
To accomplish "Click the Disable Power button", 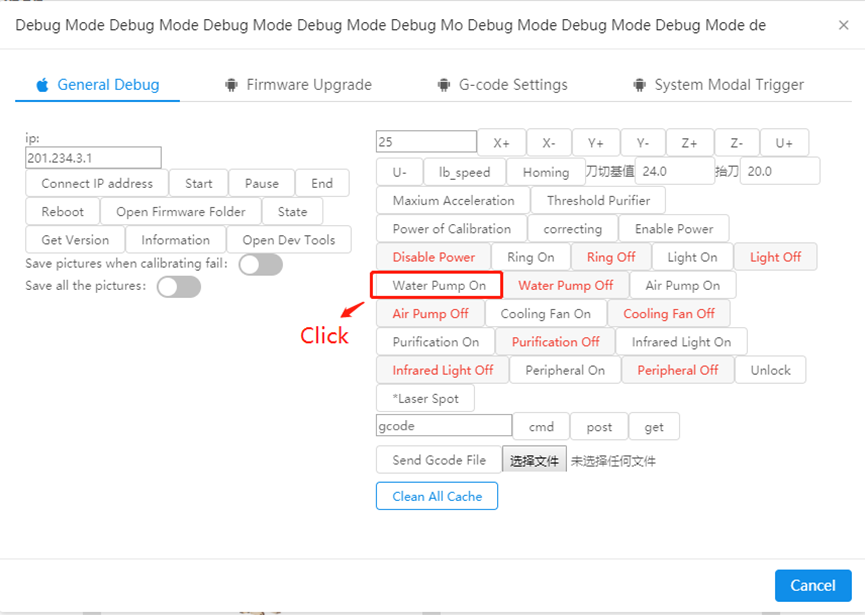I will [433, 257].
